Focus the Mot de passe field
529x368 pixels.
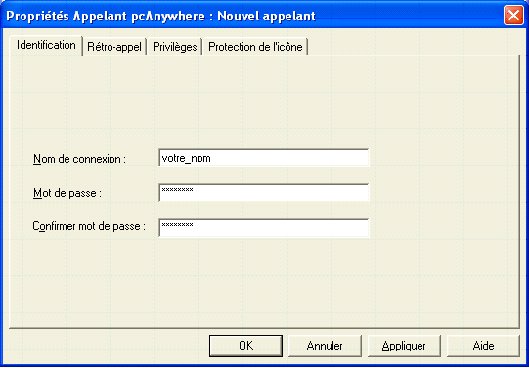click(264, 193)
